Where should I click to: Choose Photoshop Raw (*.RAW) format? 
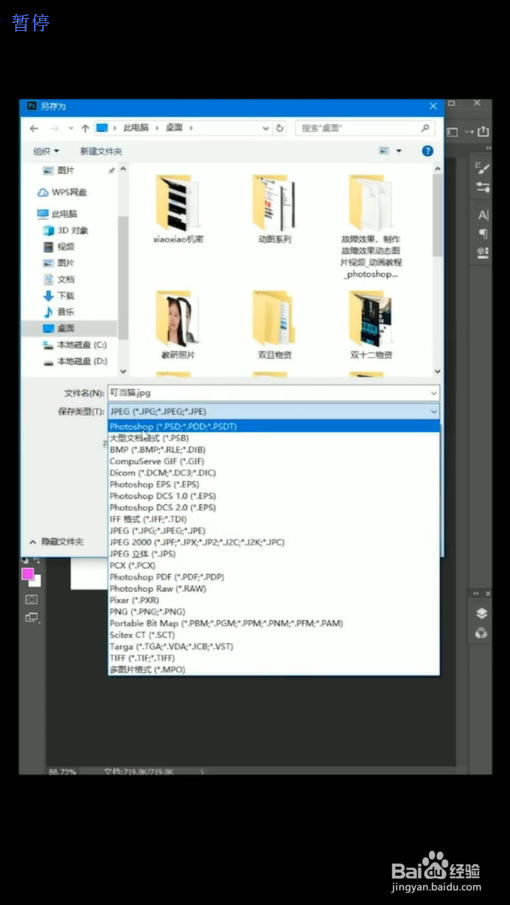coord(273,589)
